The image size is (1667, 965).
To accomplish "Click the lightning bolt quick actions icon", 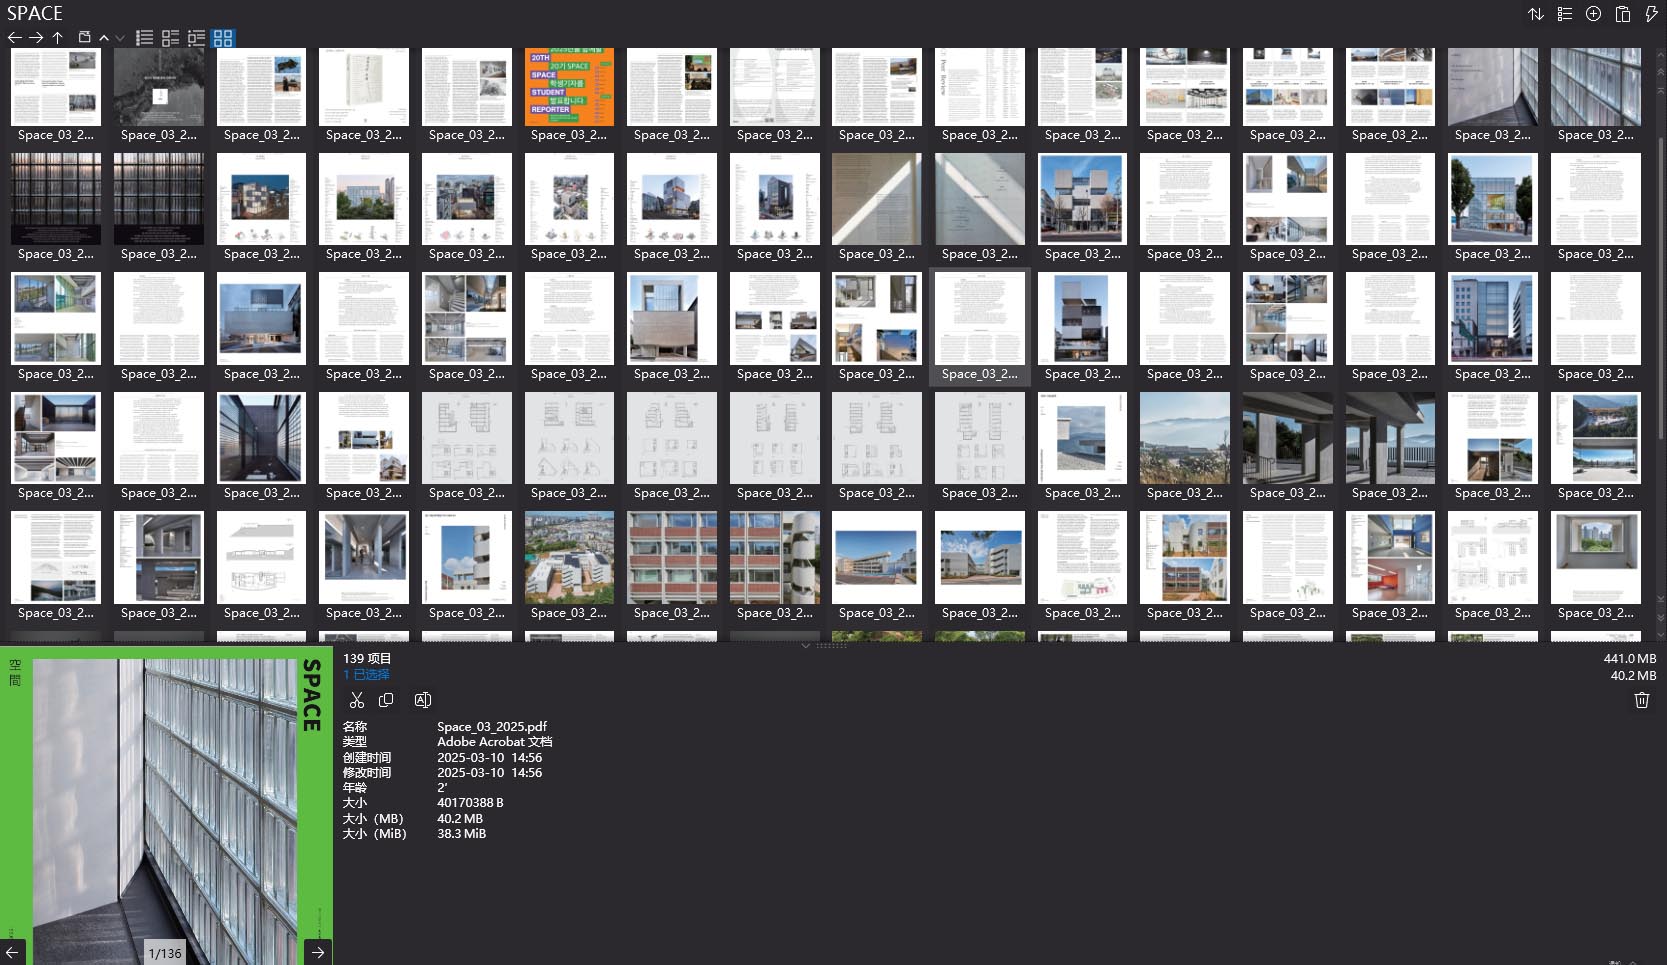I will pyautogui.click(x=1651, y=14).
